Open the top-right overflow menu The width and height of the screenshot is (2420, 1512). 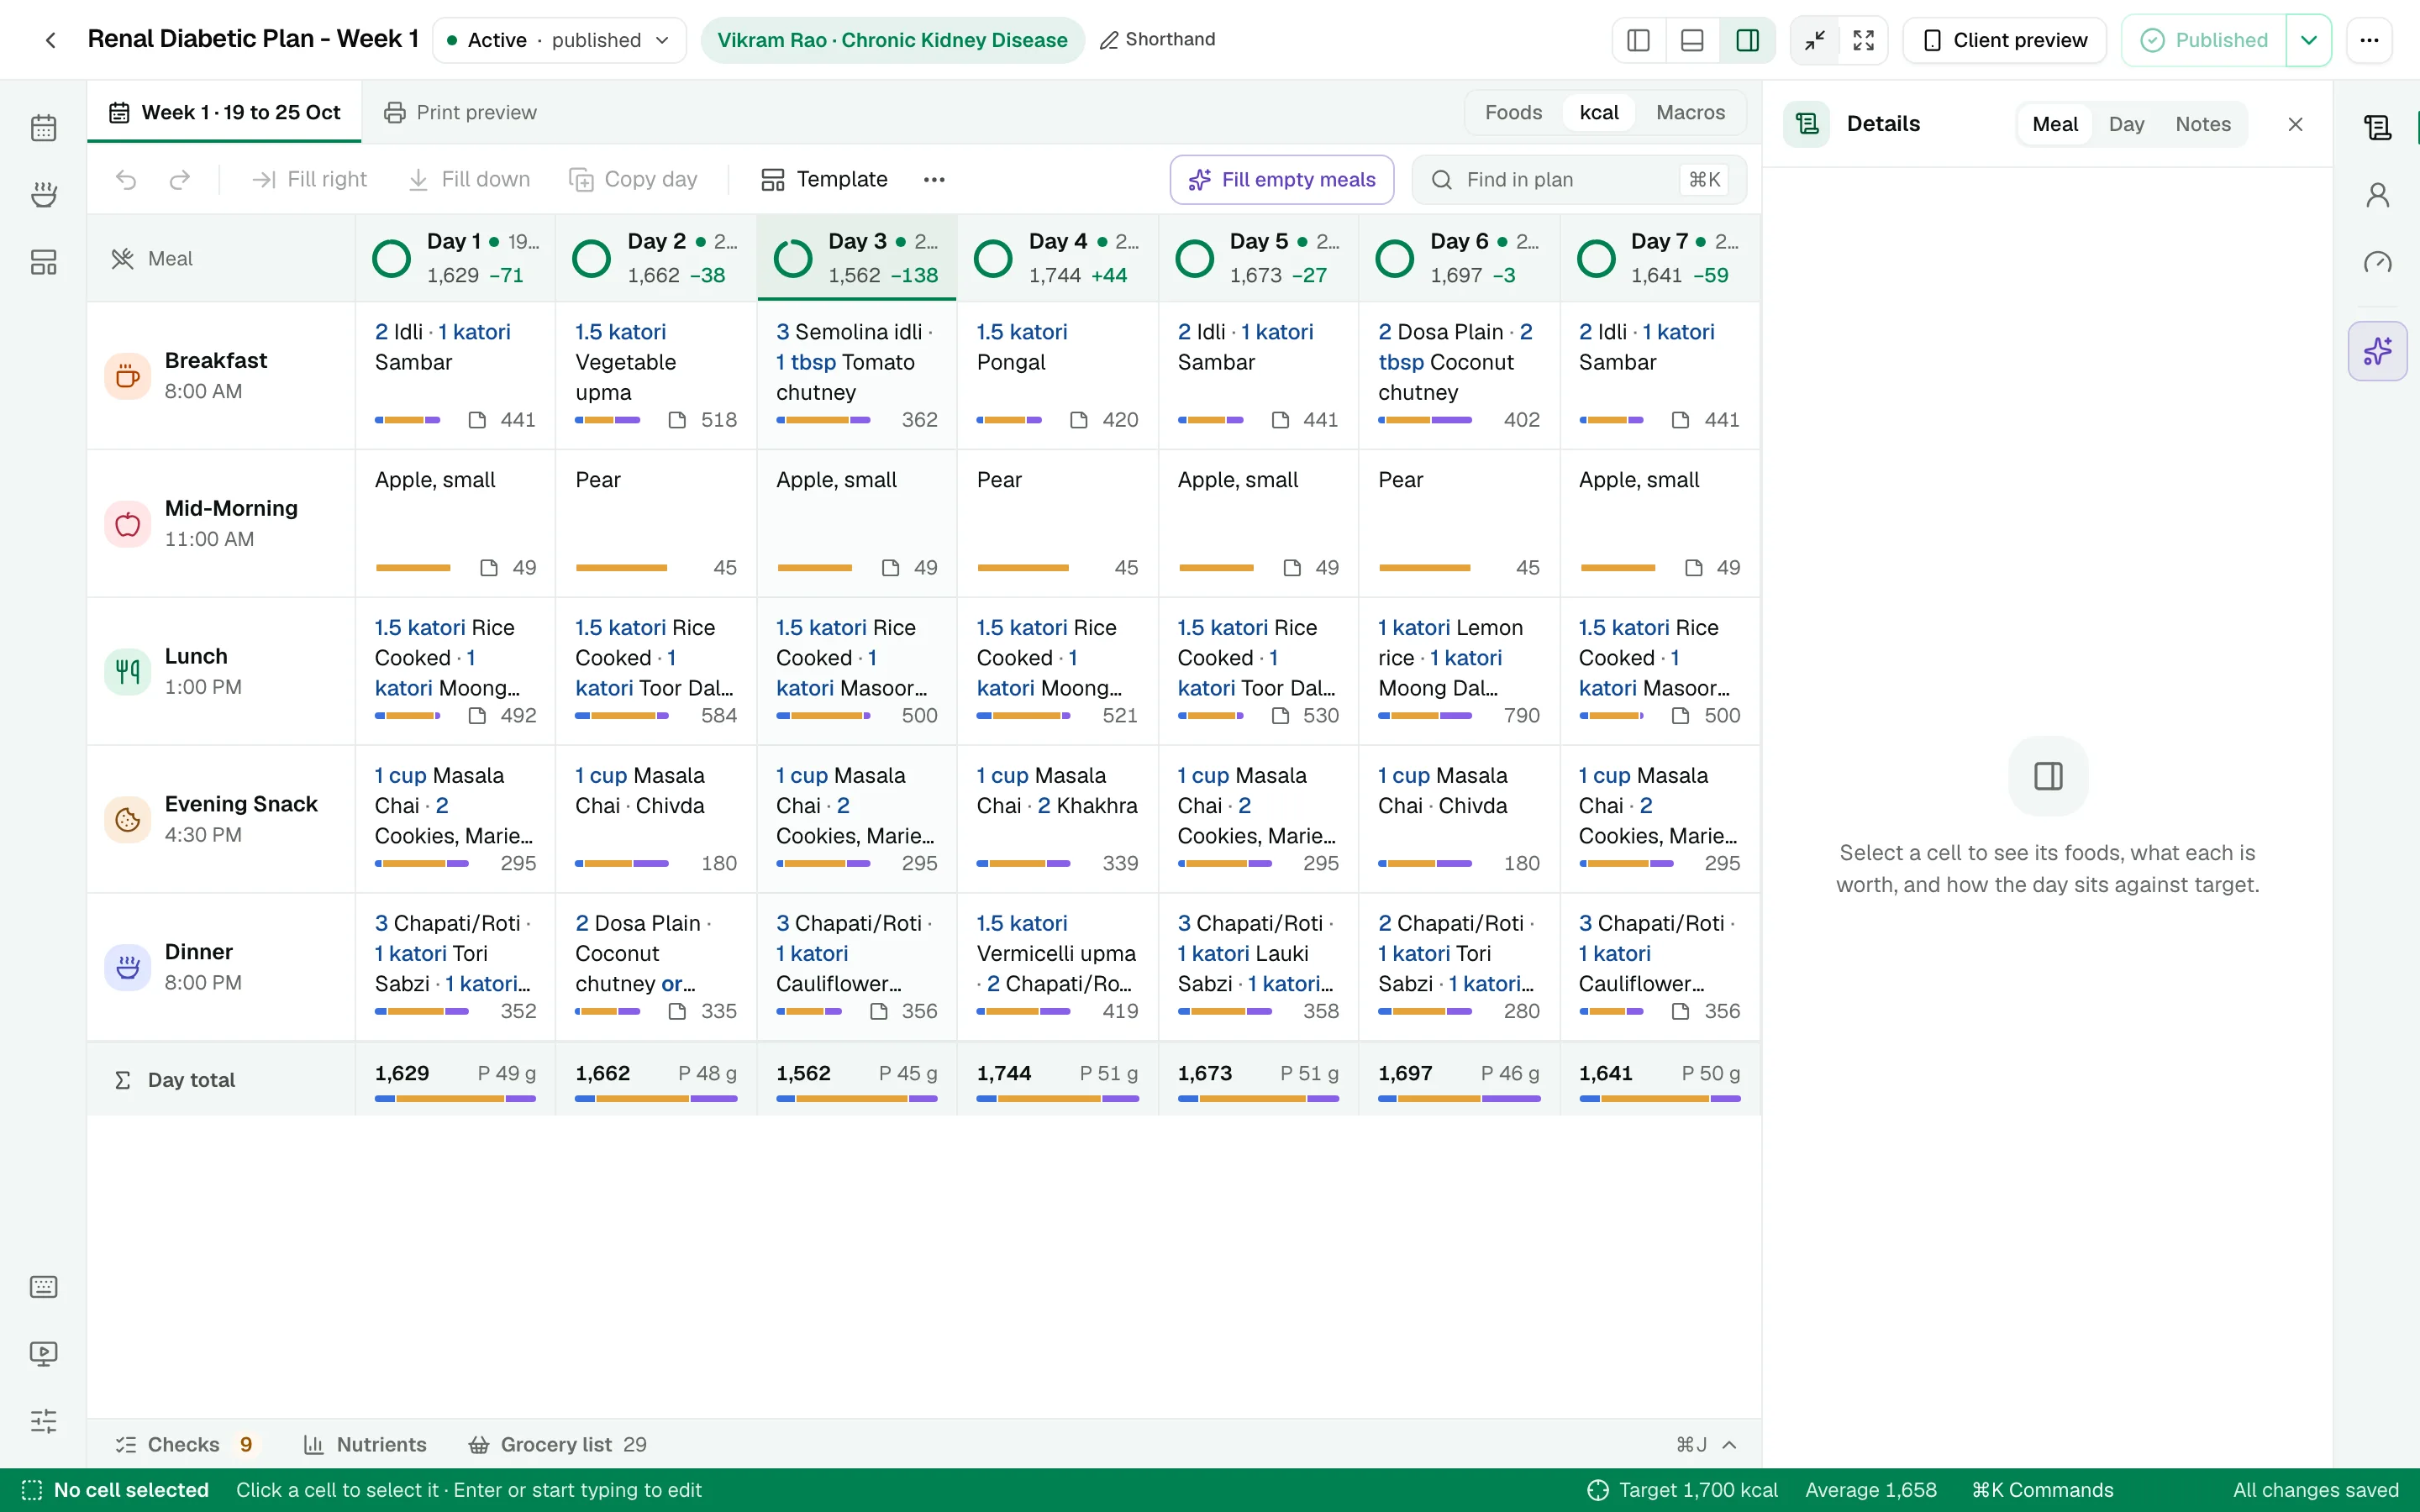[2369, 40]
